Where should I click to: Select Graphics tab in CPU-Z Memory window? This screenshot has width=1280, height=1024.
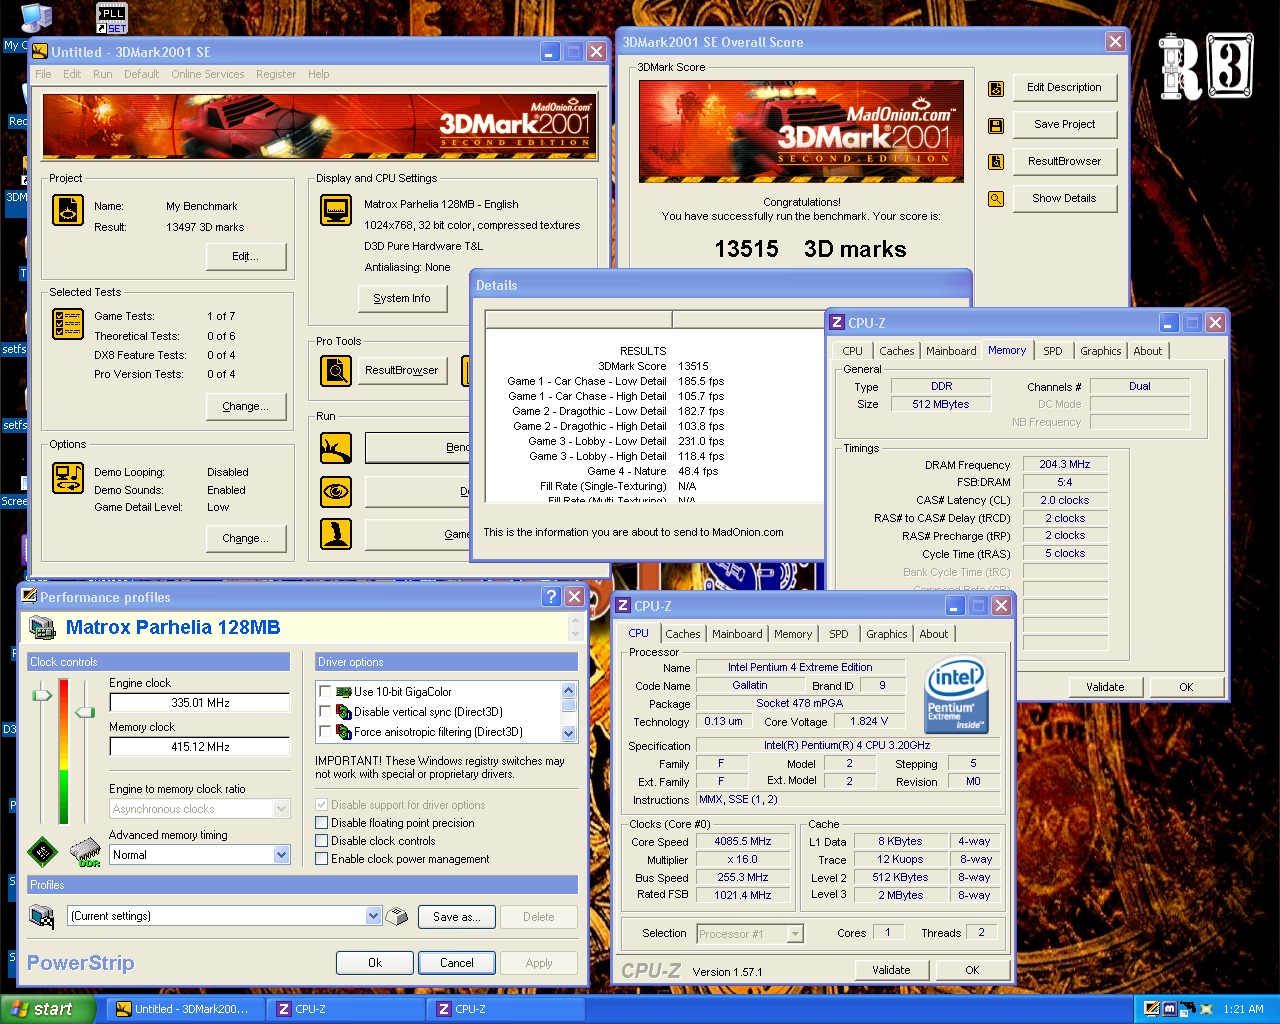point(1101,351)
